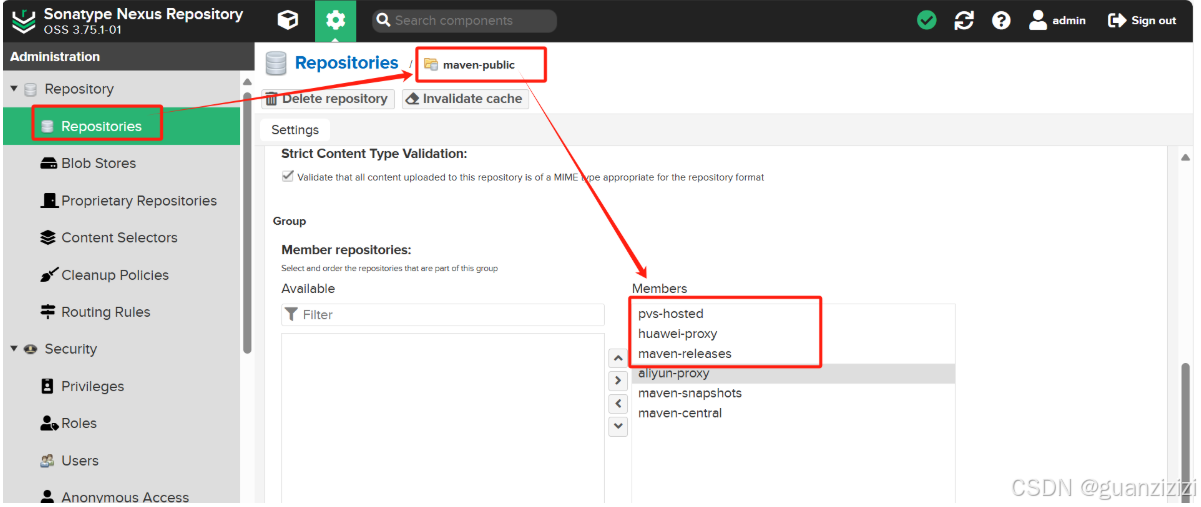Click the Roles icon
This screenshot has width=1201, height=507.
tap(49, 423)
